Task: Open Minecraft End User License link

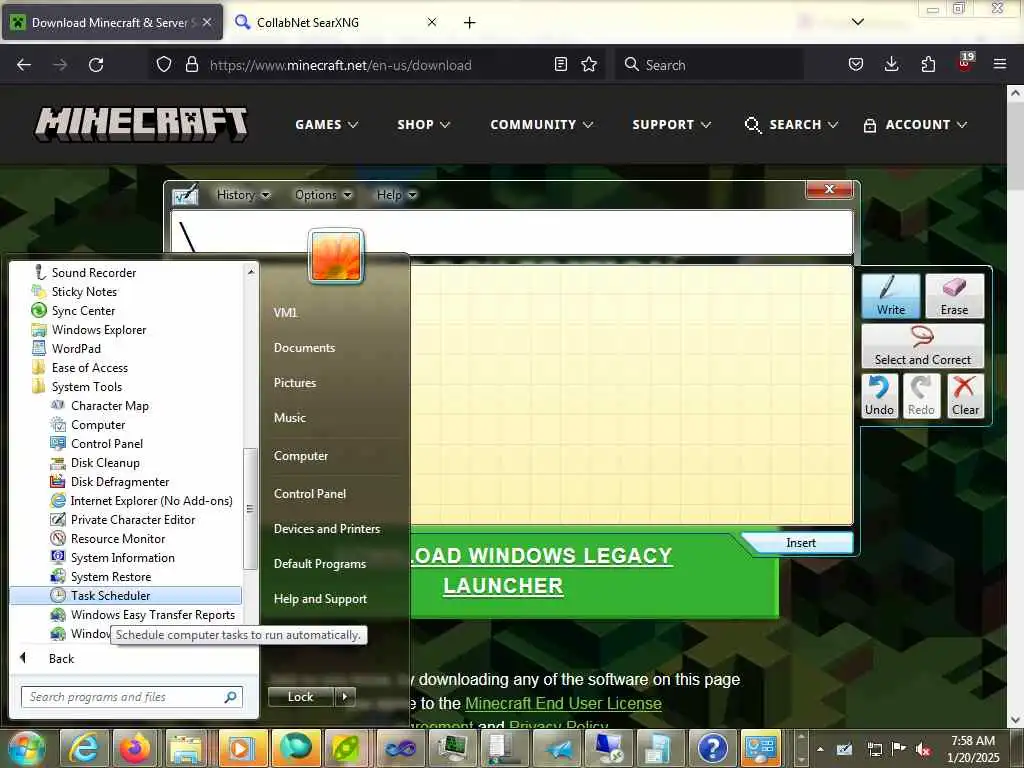Action: click(x=563, y=703)
